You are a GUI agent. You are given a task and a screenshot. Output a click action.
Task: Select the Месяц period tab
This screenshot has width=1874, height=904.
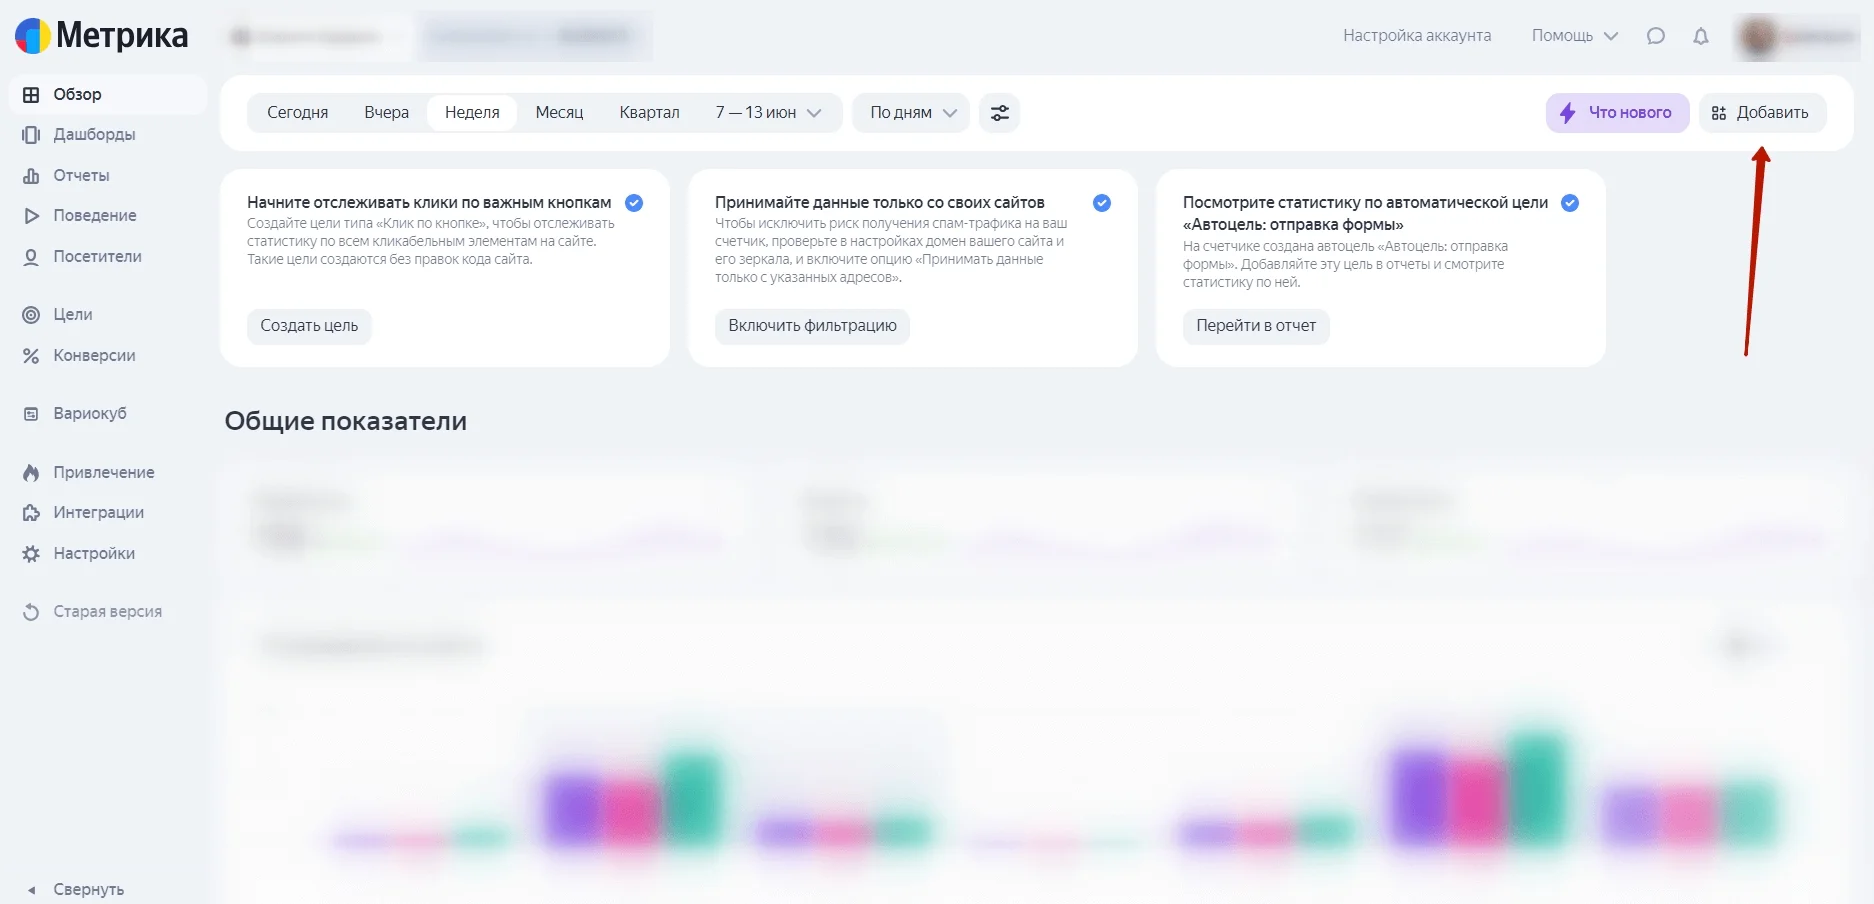(559, 113)
